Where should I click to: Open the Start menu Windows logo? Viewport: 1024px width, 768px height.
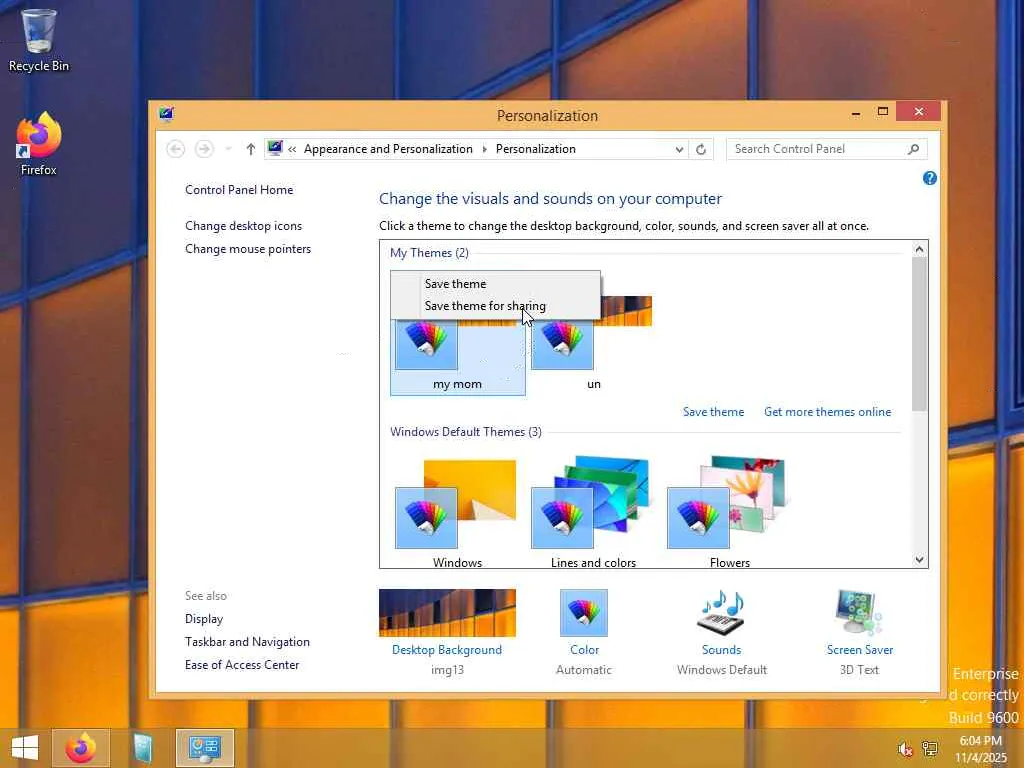click(x=25, y=748)
